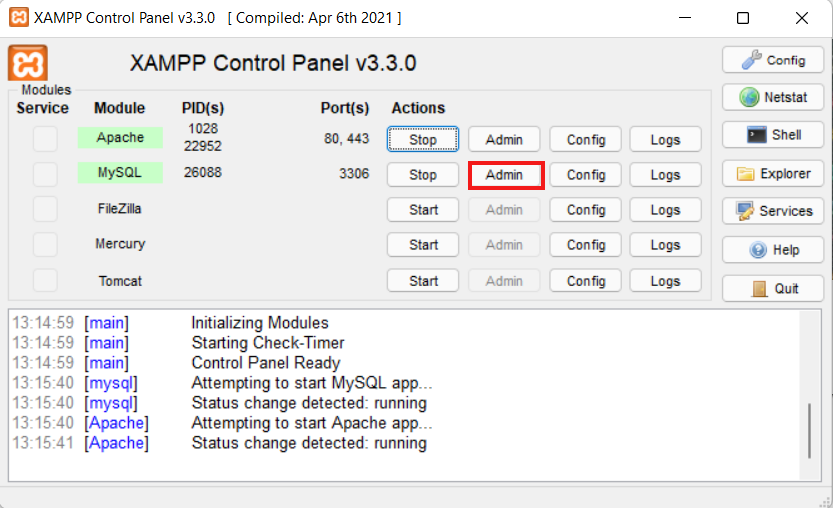
Task: Click the Tomcat module label
Action: point(120,281)
